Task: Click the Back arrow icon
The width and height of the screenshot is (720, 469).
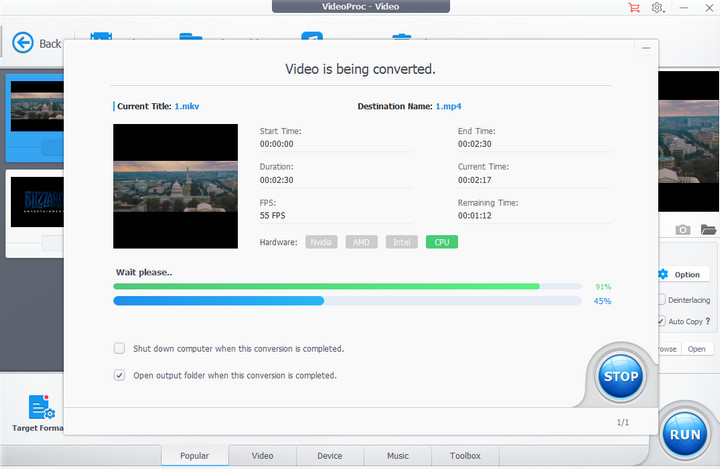Action: 22,43
